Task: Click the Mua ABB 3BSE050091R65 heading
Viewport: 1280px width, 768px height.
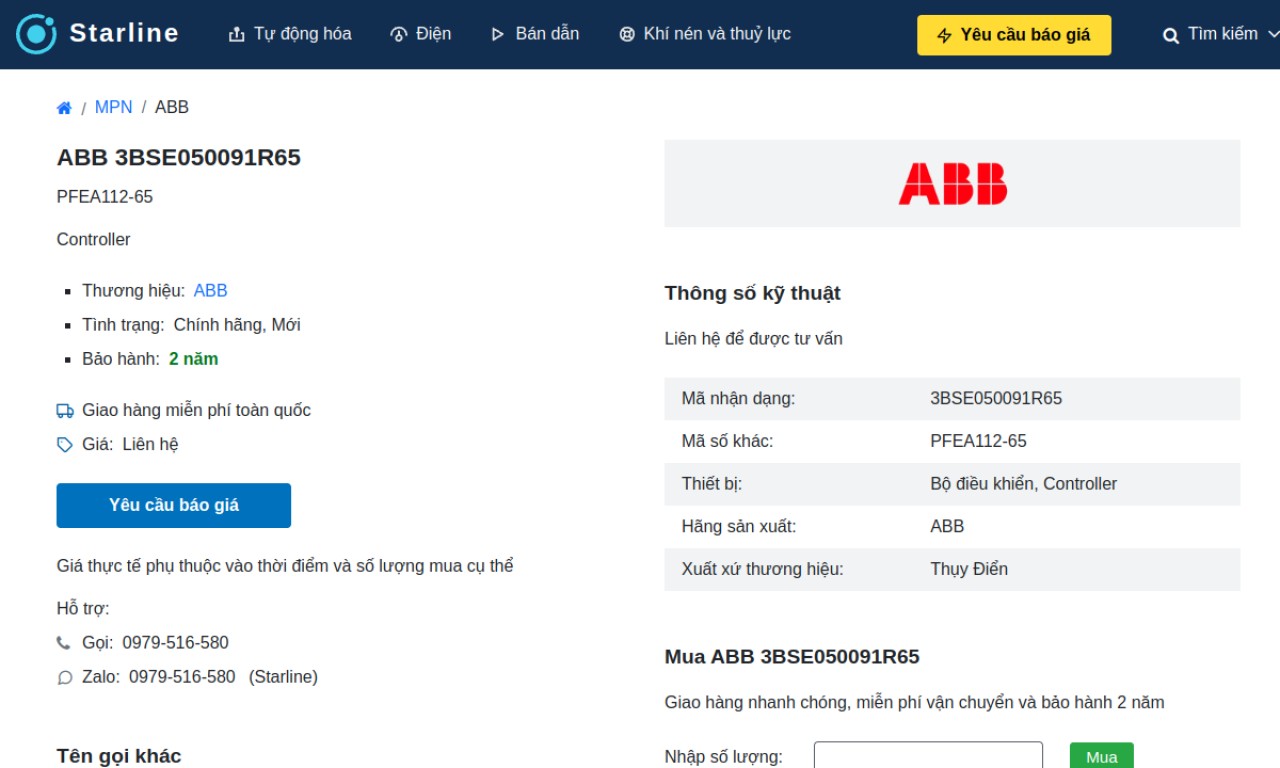Action: [x=792, y=657]
